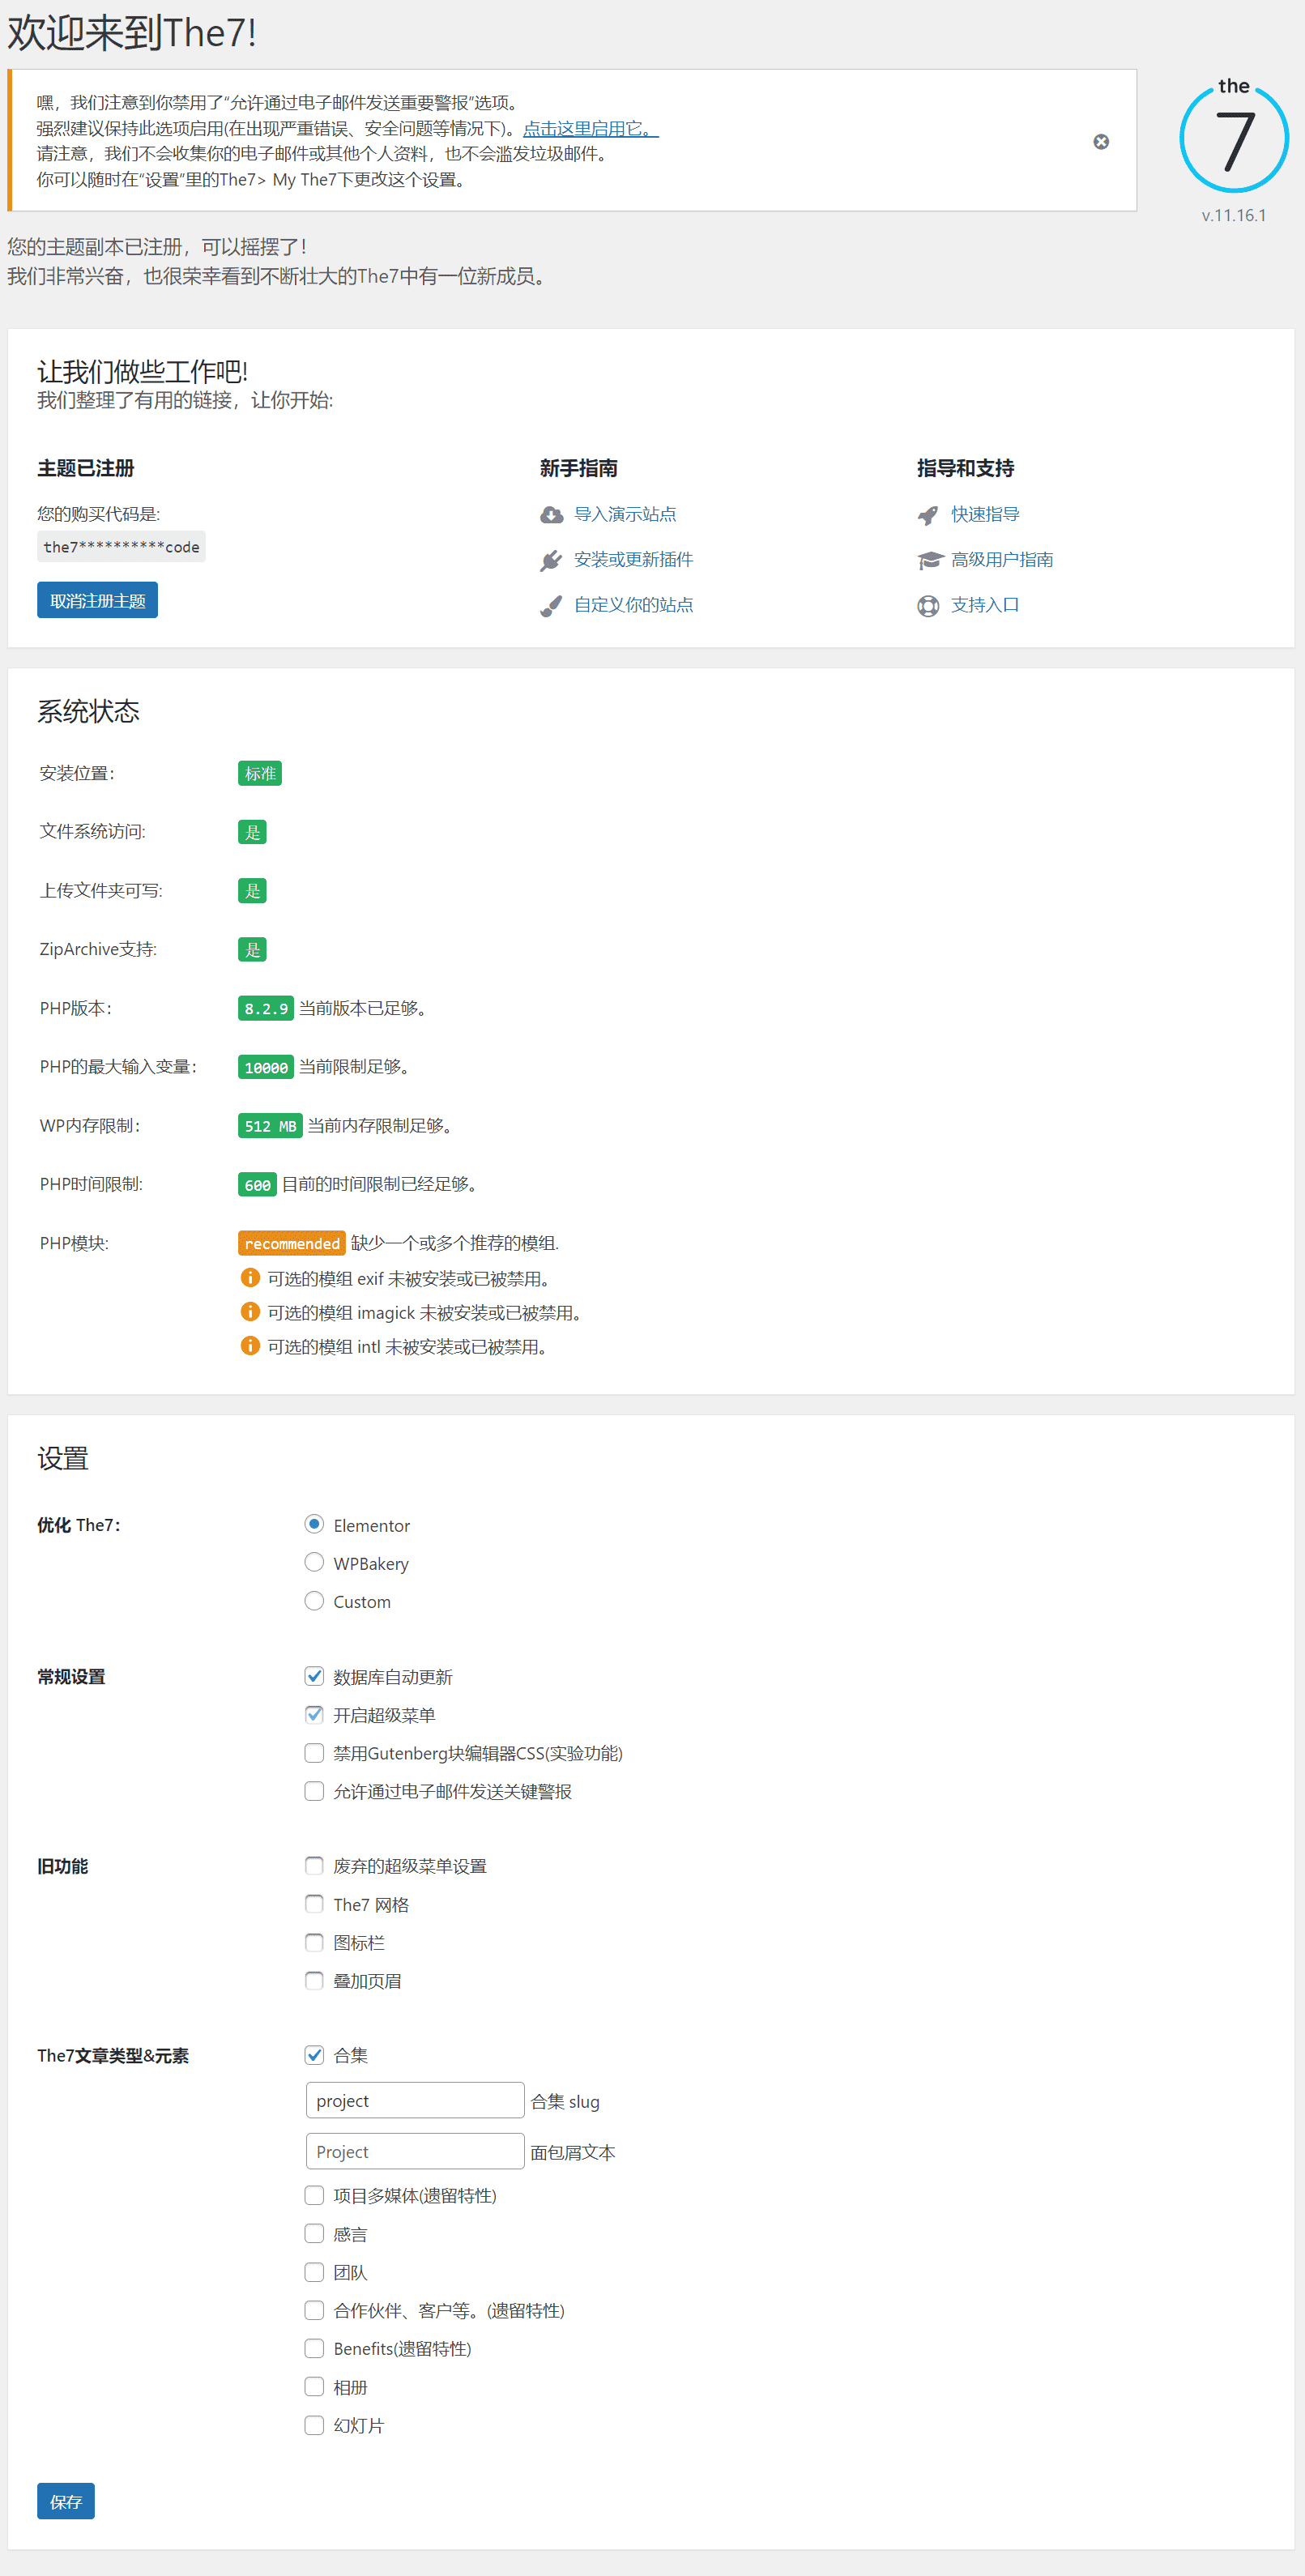Click the 合集 slug input field

pyautogui.click(x=415, y=2100)
